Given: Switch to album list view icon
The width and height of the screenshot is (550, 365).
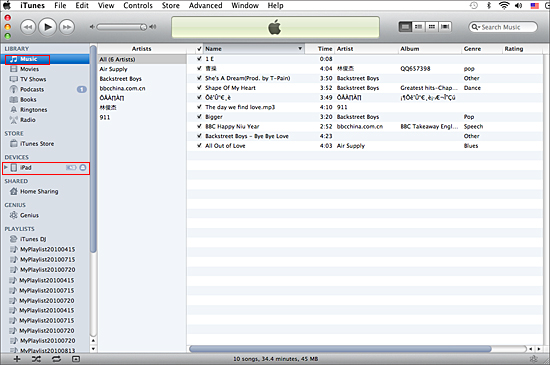Looking at the screenshot, I should [418, 27].
